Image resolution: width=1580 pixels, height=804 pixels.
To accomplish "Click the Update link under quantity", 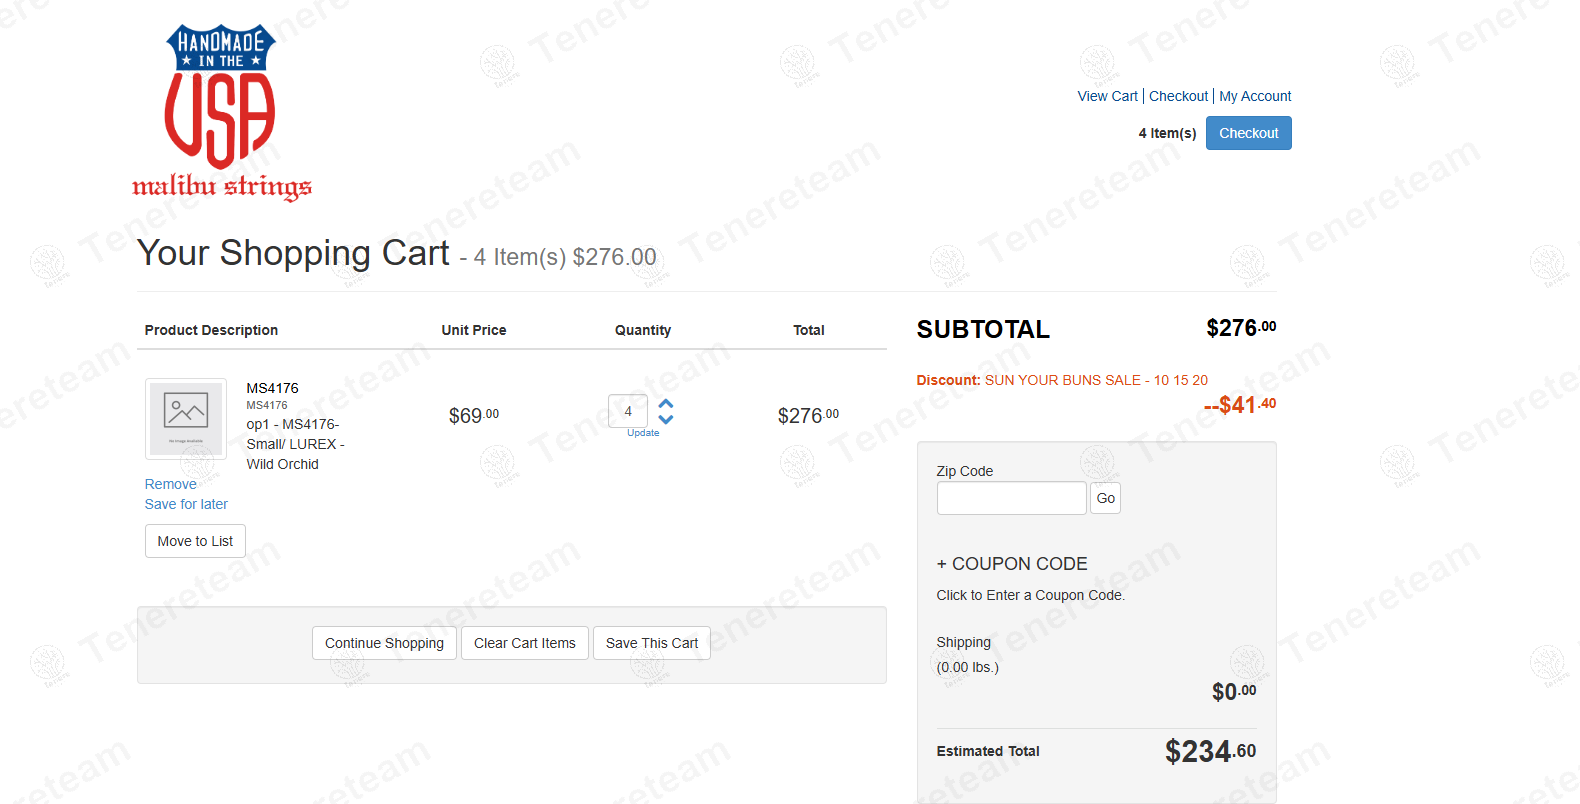I will coord(643,433).
